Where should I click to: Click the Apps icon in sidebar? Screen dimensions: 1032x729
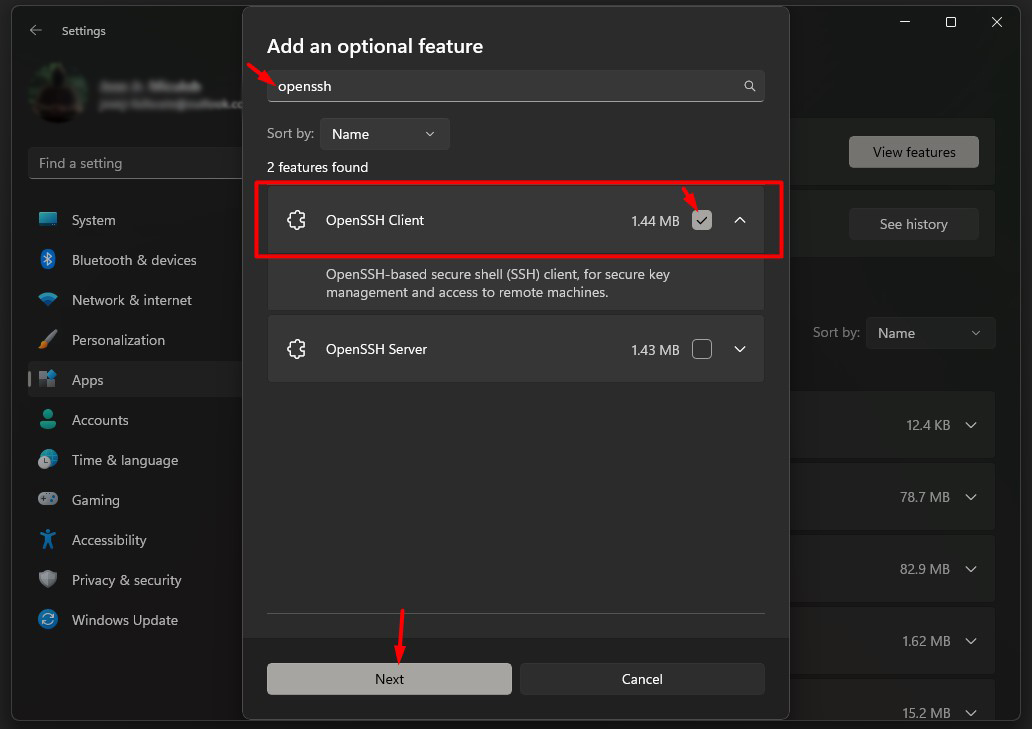[47, 379]
